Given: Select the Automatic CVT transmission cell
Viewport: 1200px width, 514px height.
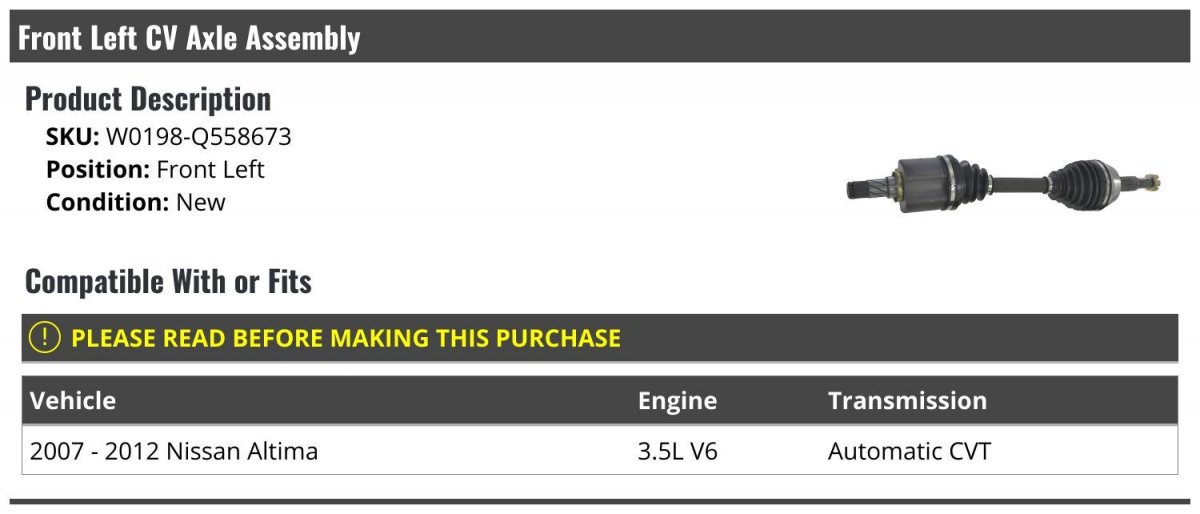Looking at the screenshot, I should [x=909, y=451].
